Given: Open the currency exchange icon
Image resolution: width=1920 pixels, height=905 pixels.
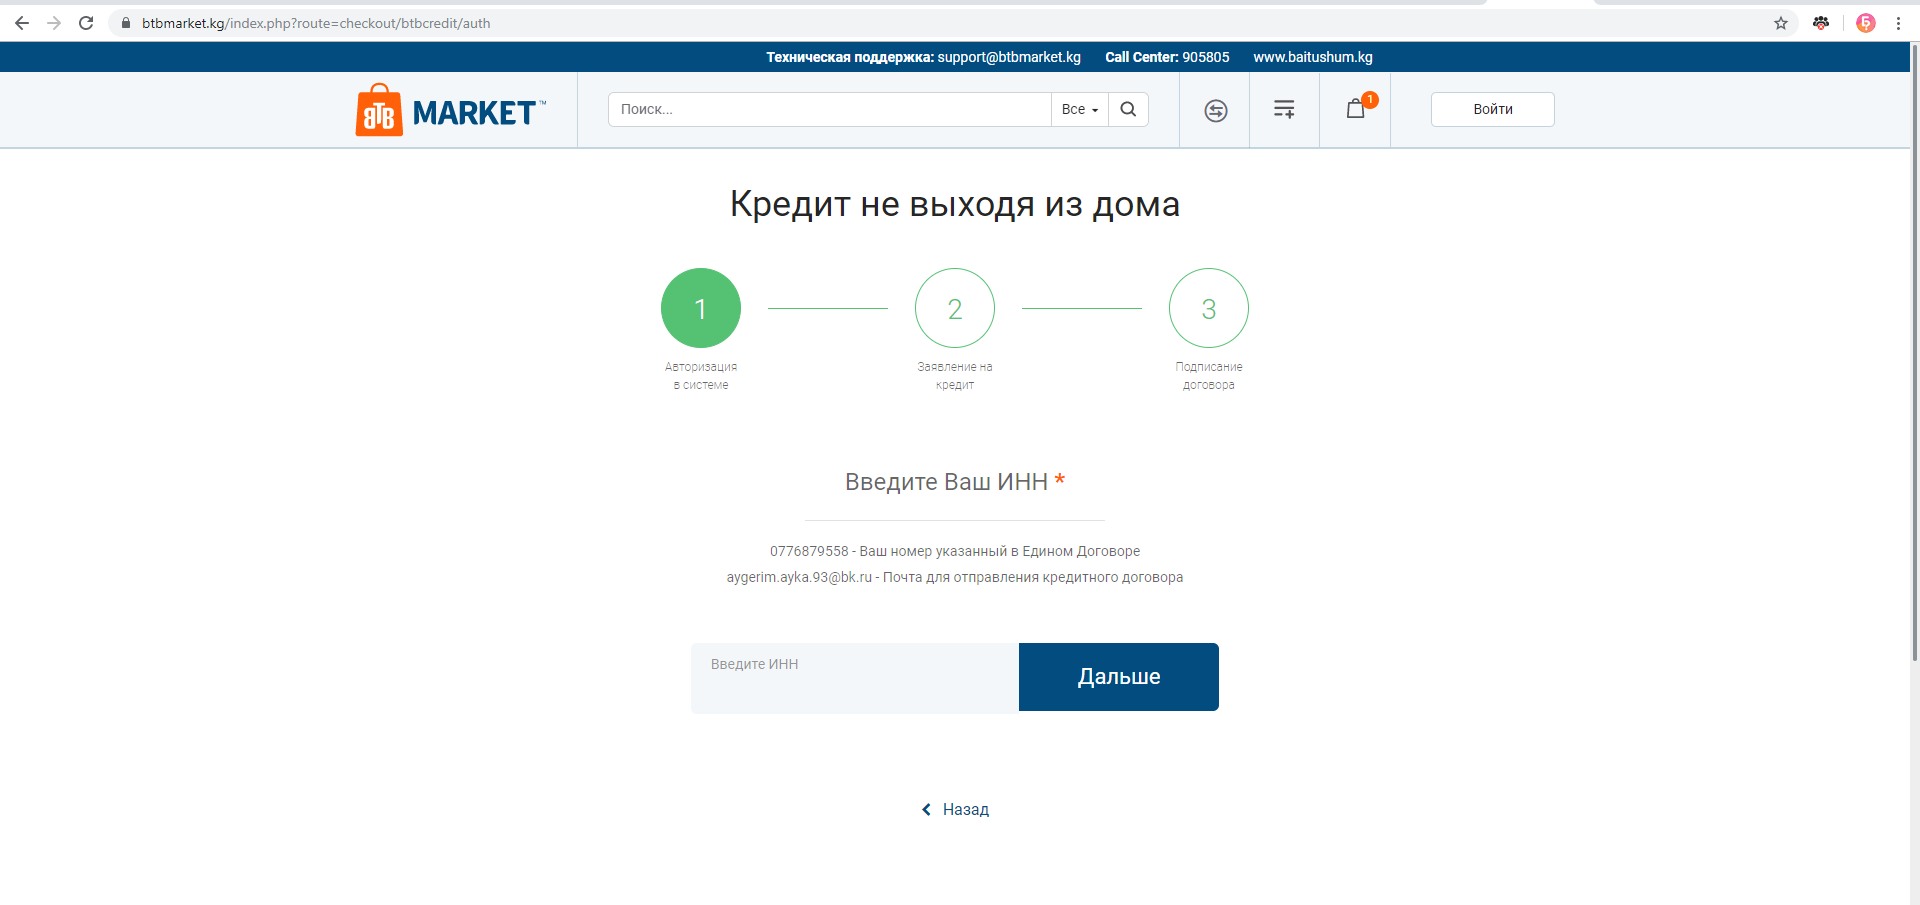Looking at the screenshot, I should coord(1215,110).
